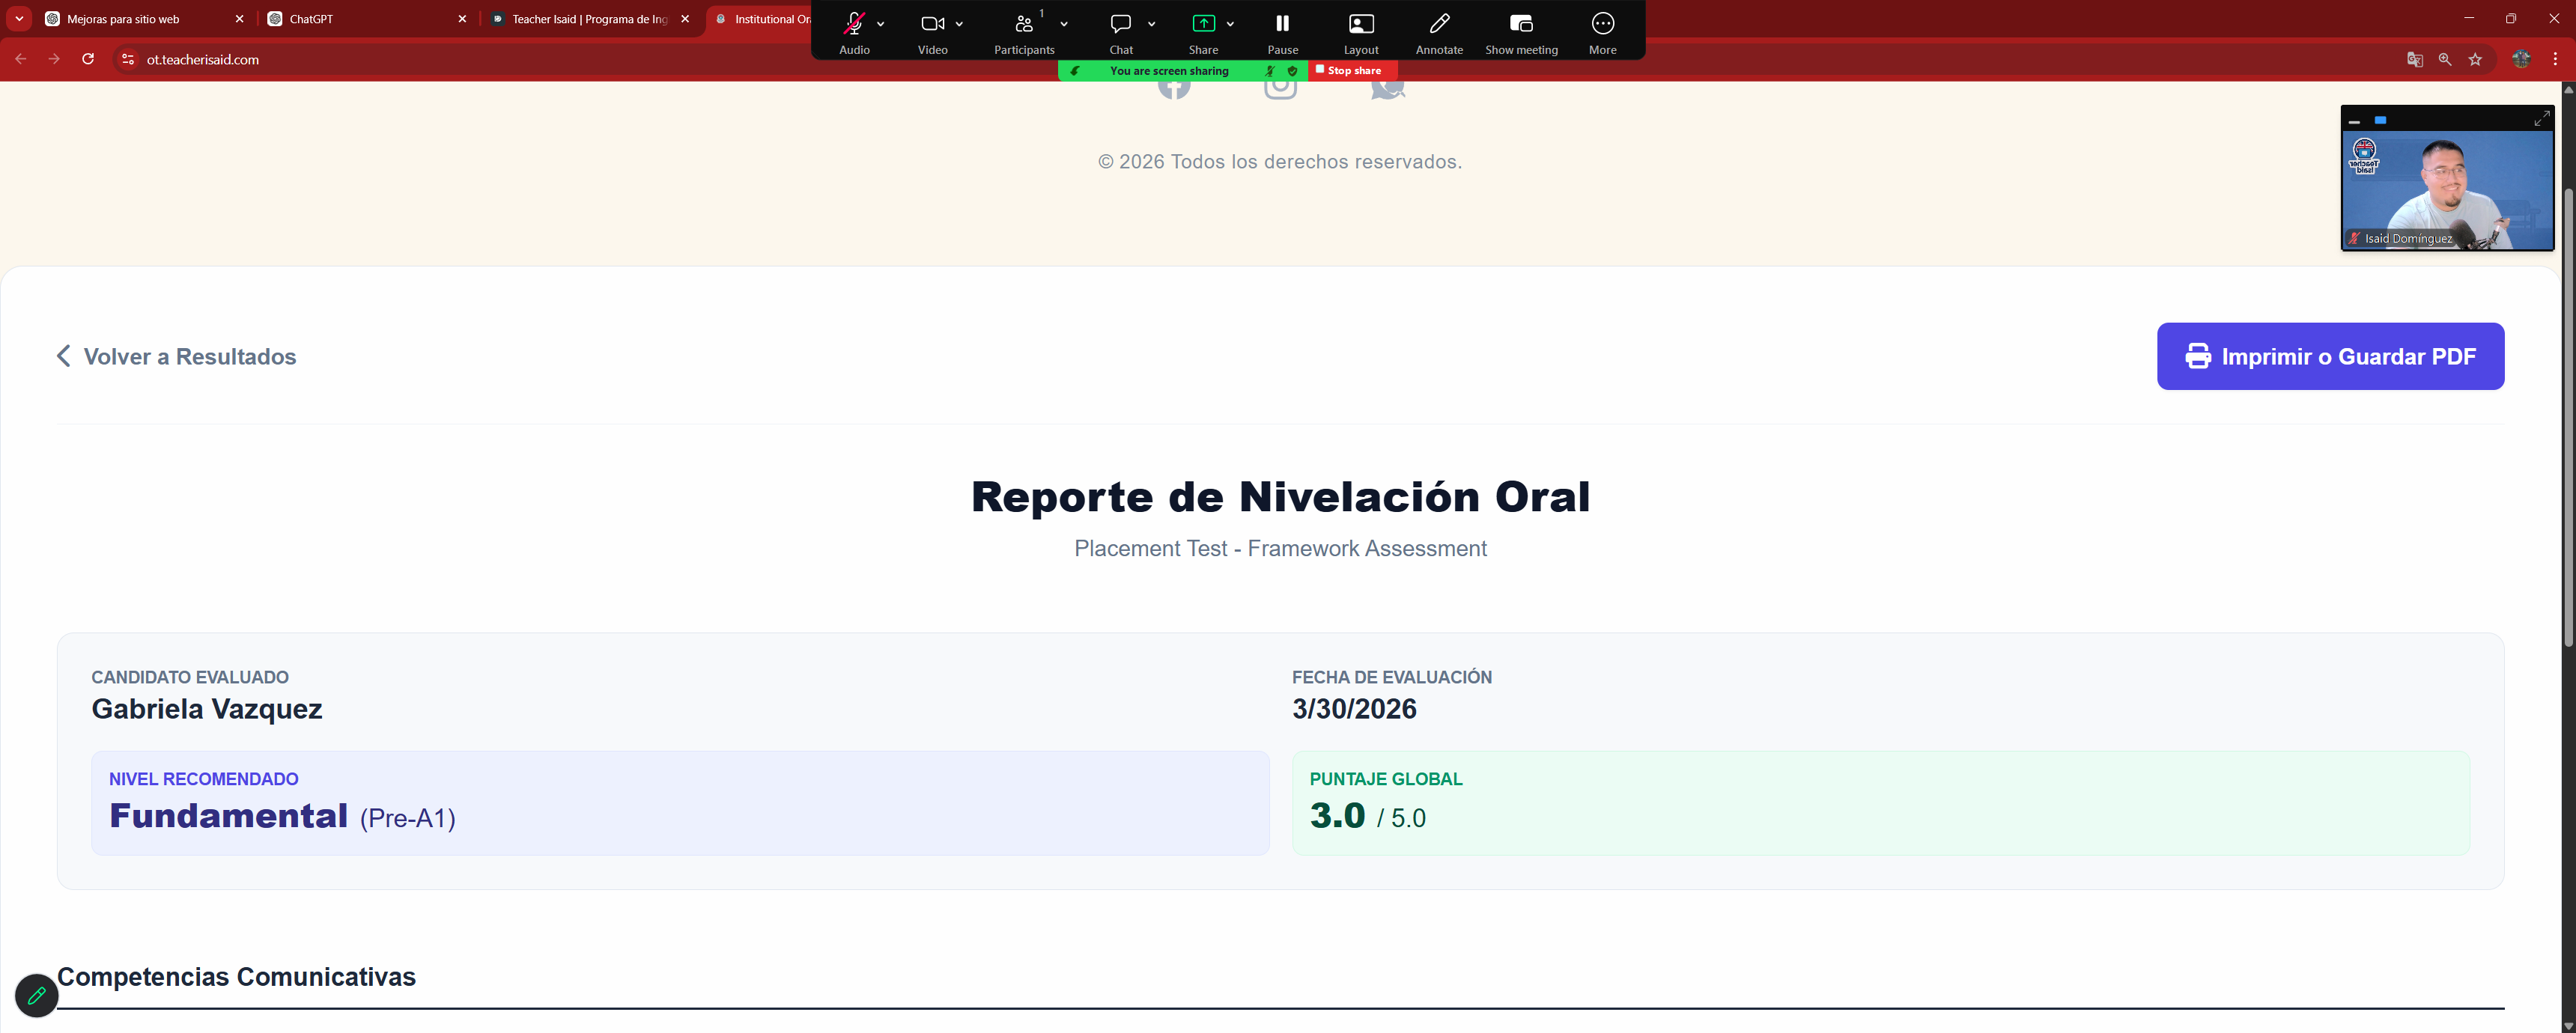Open the video options dropdown
This screenshot has height=1033, width=2576.
coord(960,24)
